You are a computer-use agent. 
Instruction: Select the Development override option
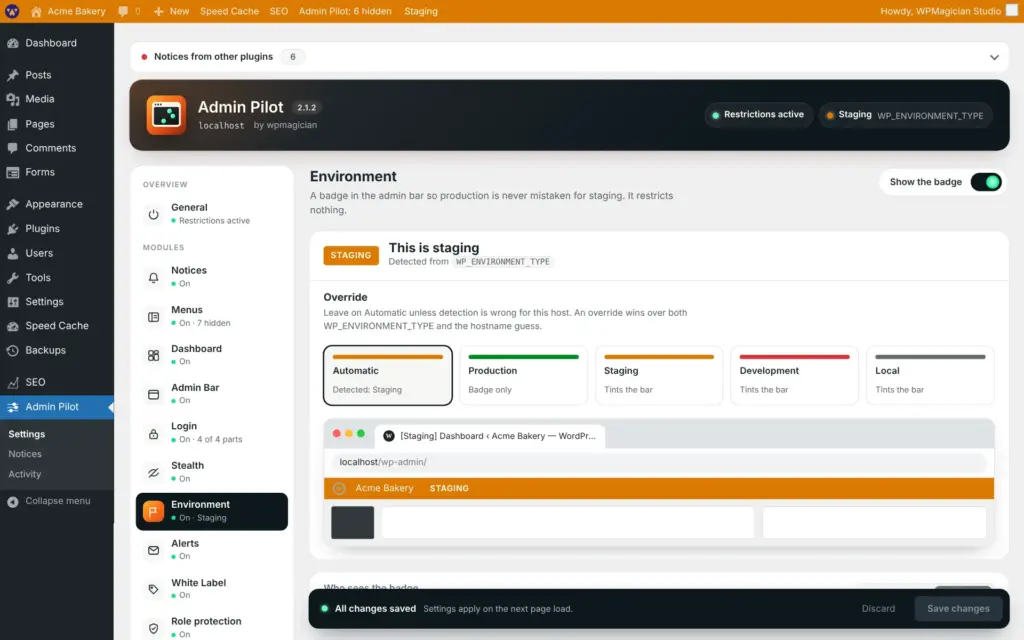point(794,376)
